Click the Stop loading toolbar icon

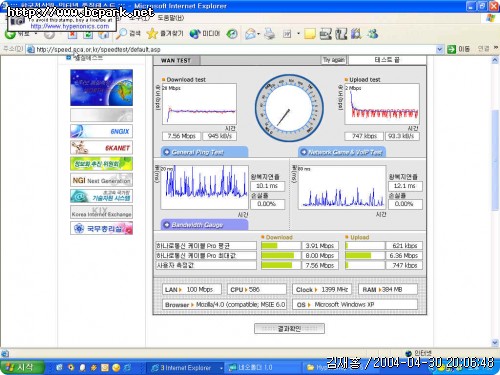[72, 34]
